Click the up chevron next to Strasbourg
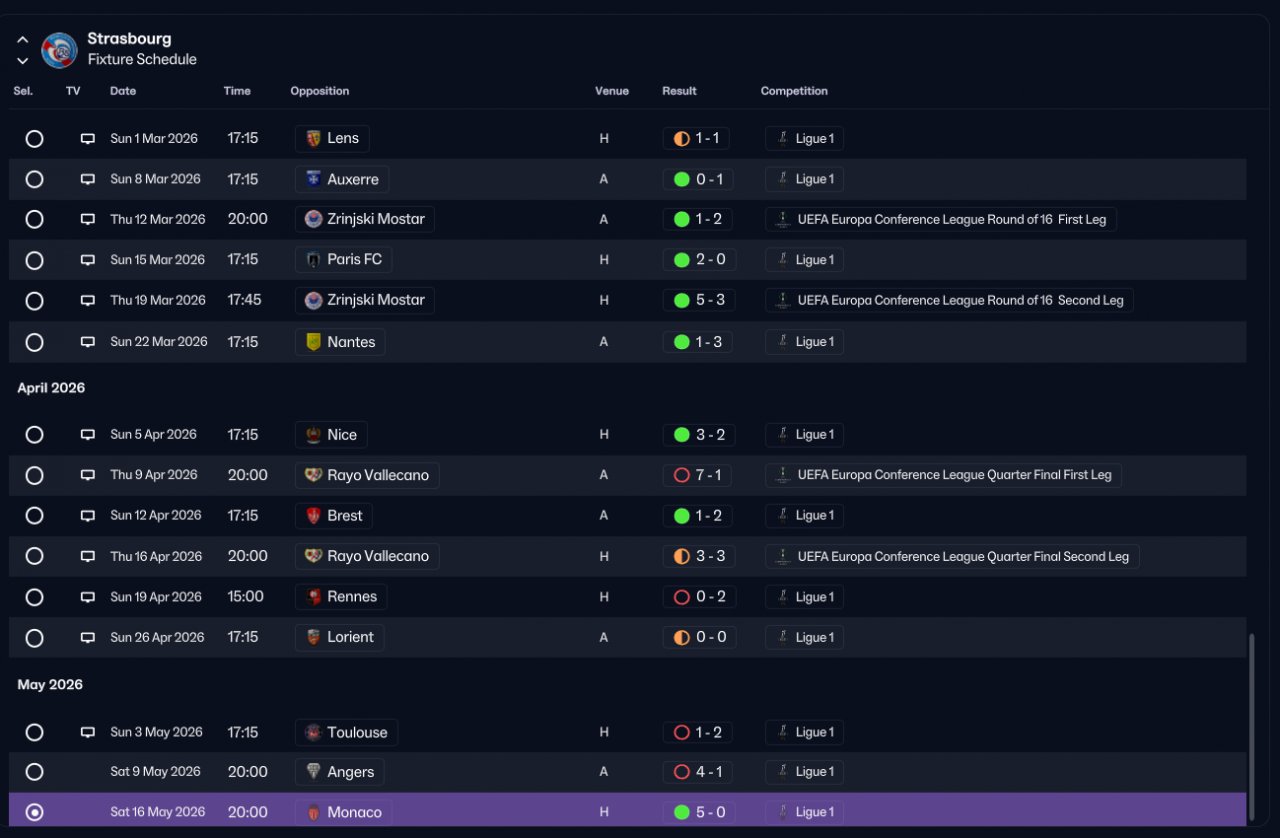1280x838 pixels. tap(22, 40)
